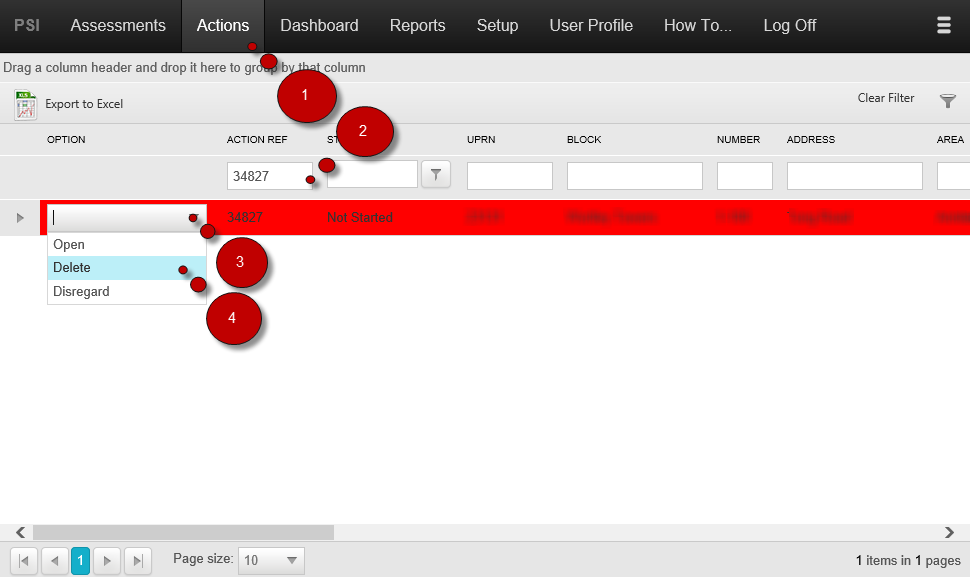Click the Clear Filter link
This screenshot has height=577, width=970.
885,98
